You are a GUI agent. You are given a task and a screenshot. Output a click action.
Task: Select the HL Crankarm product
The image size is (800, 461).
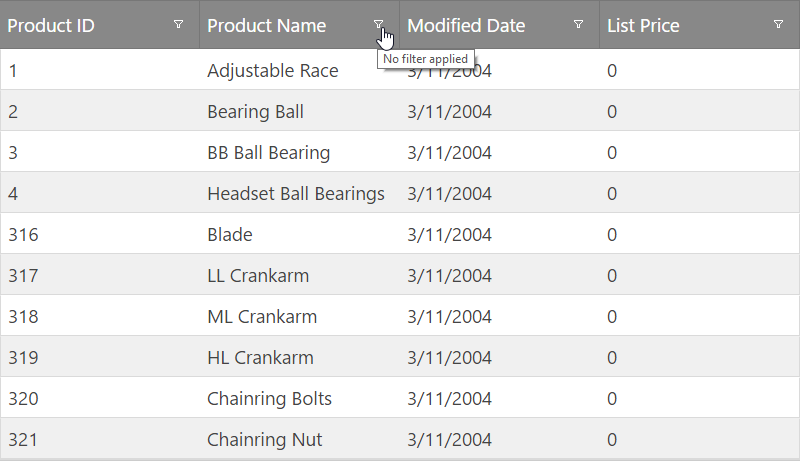pyautogui.click(x=260, y=358)
